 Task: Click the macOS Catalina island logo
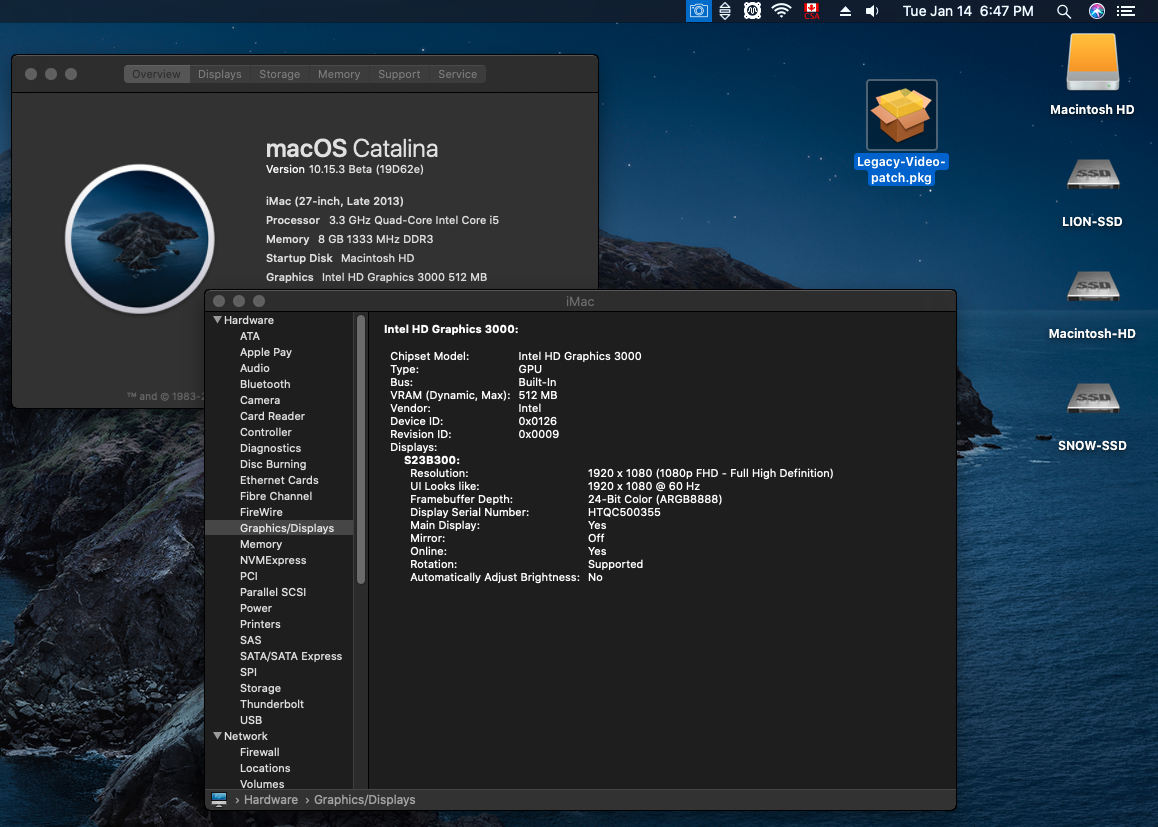(x=140, y=239)
